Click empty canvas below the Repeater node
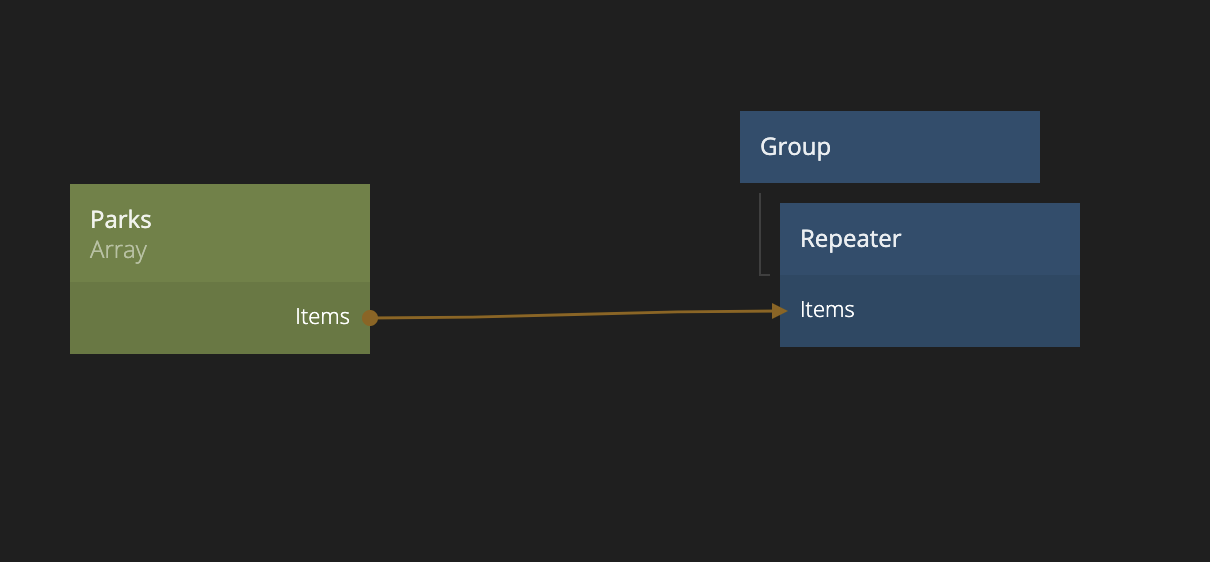The height and width of the screenshot is (562, 1210). [930, 450]
